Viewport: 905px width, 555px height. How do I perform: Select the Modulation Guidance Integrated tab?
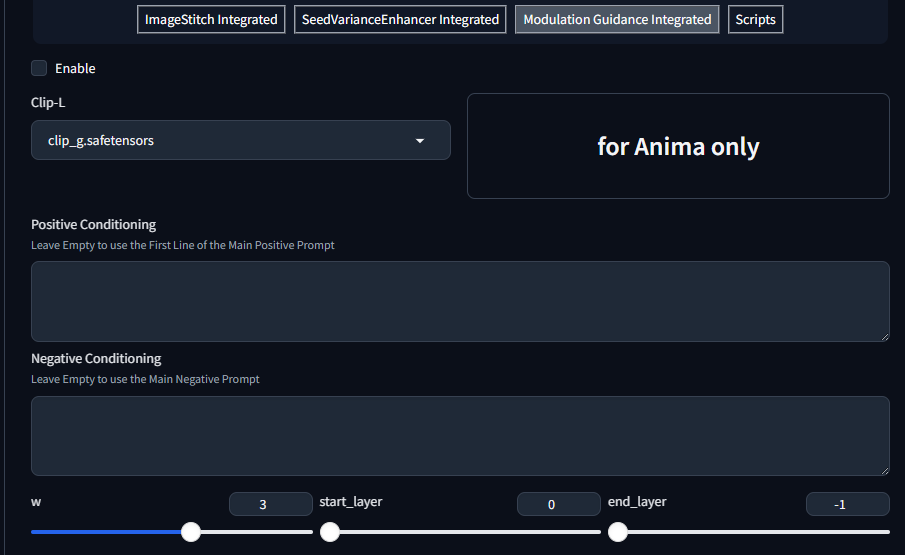pos(617,20)
